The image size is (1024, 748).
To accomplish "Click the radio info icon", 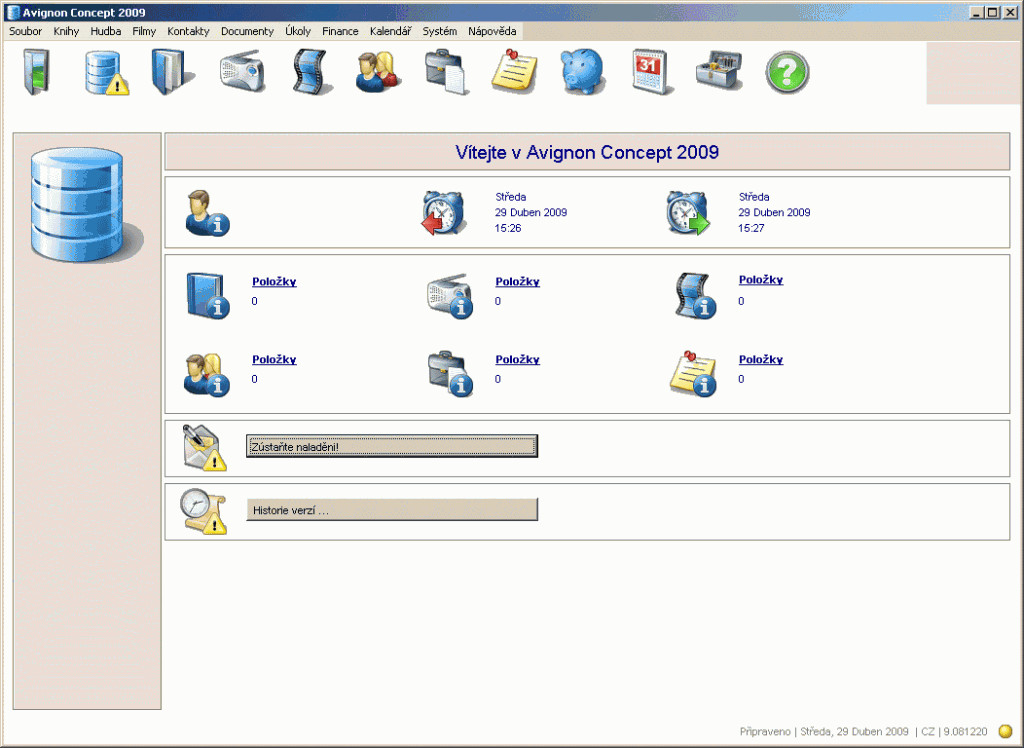I will pyautogui.click(x=450, y=296).
